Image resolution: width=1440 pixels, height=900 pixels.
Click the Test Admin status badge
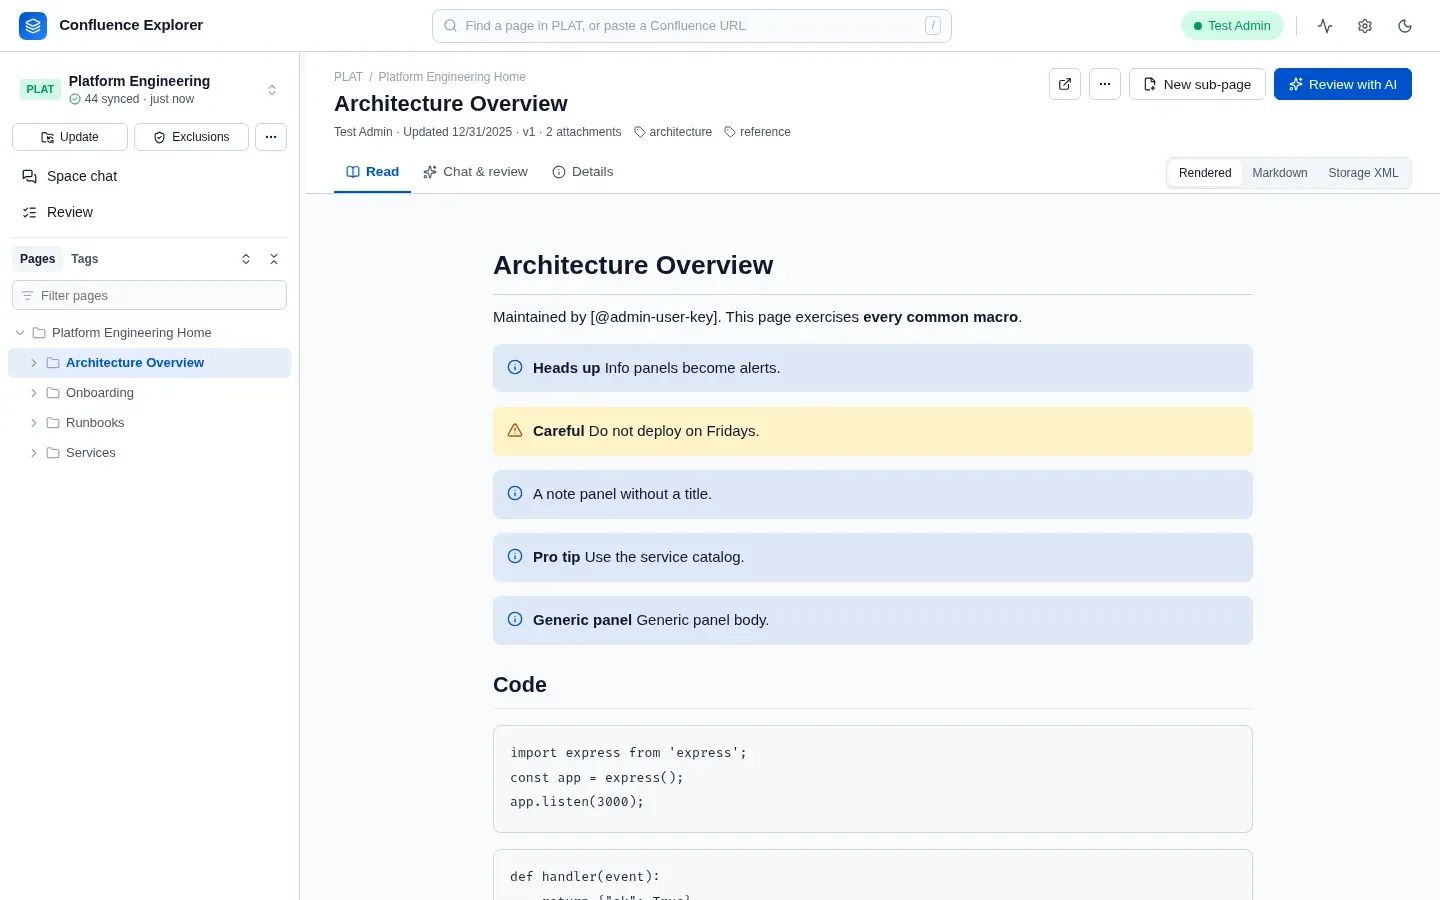pyautogui.click(x=1232, y=26)
